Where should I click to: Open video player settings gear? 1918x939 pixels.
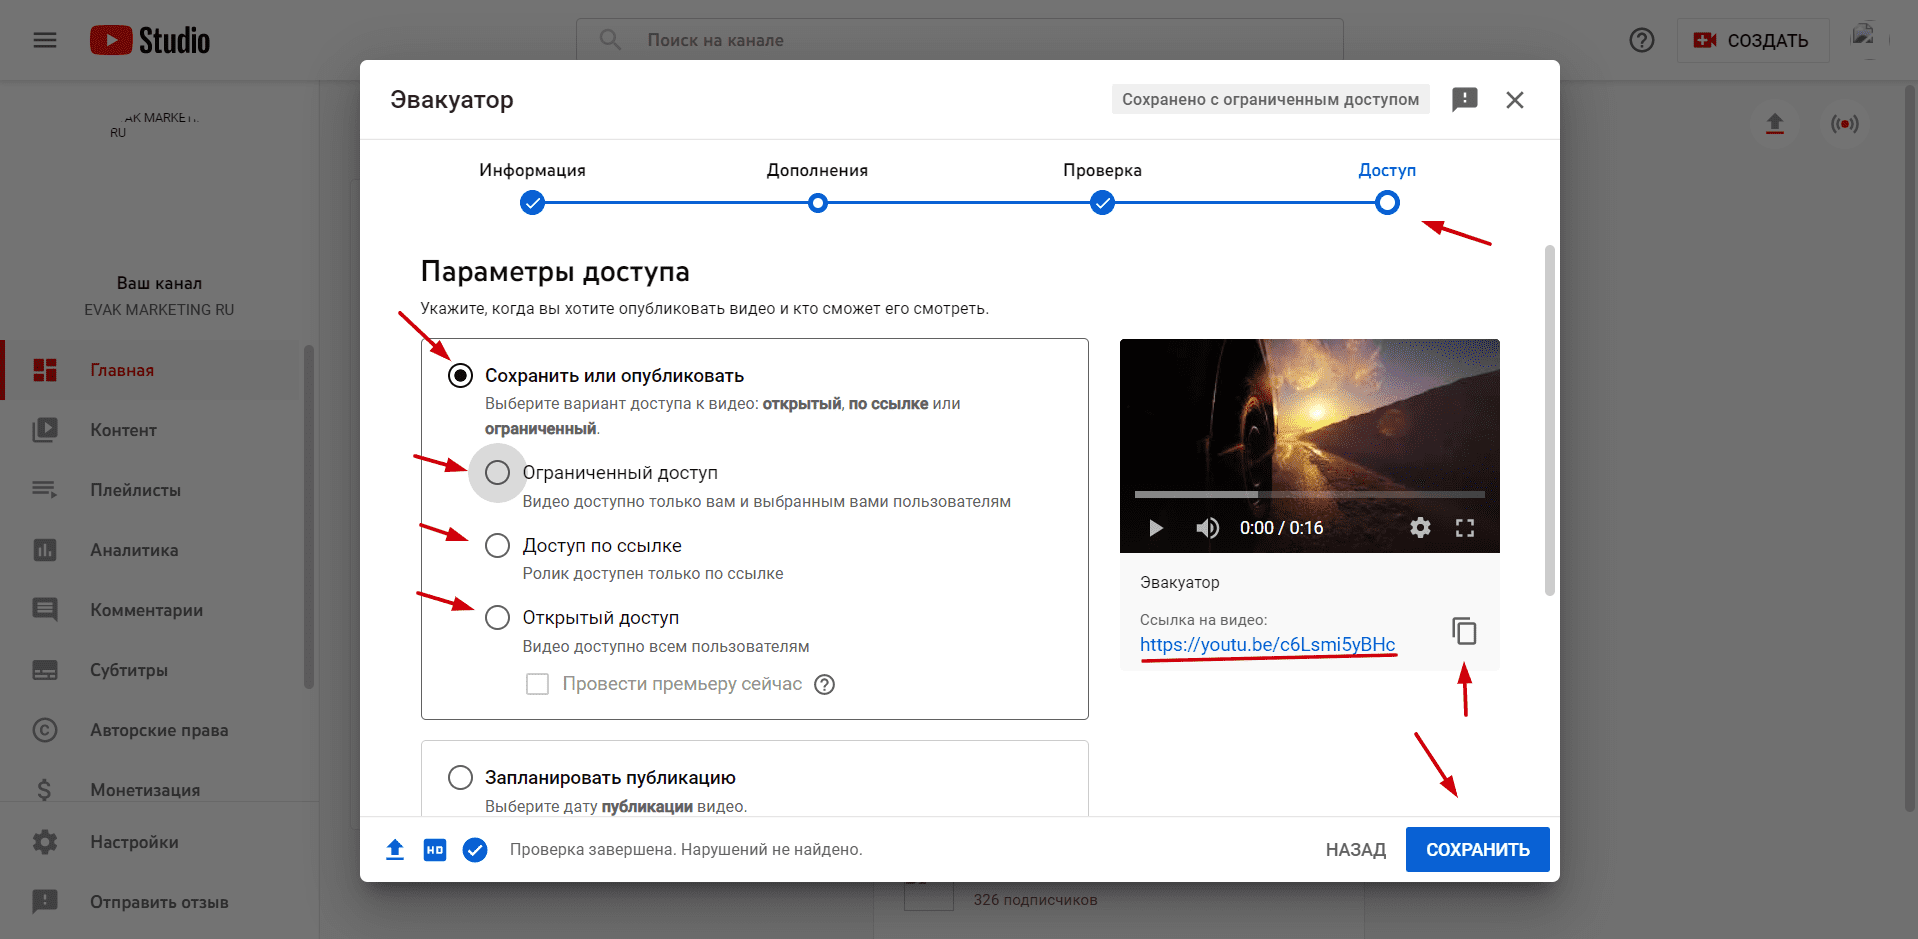1420,528
